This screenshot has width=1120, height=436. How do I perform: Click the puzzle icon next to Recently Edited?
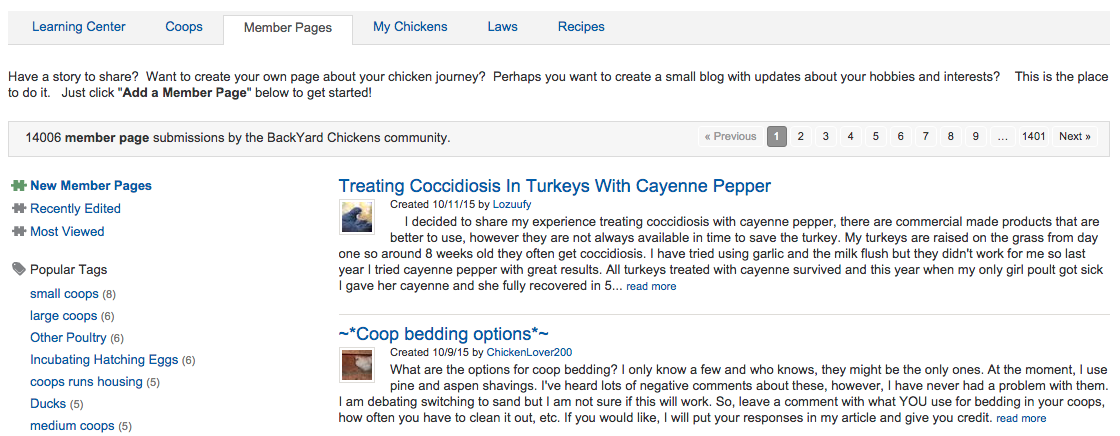pyautogui.click(x=18, y=209)
